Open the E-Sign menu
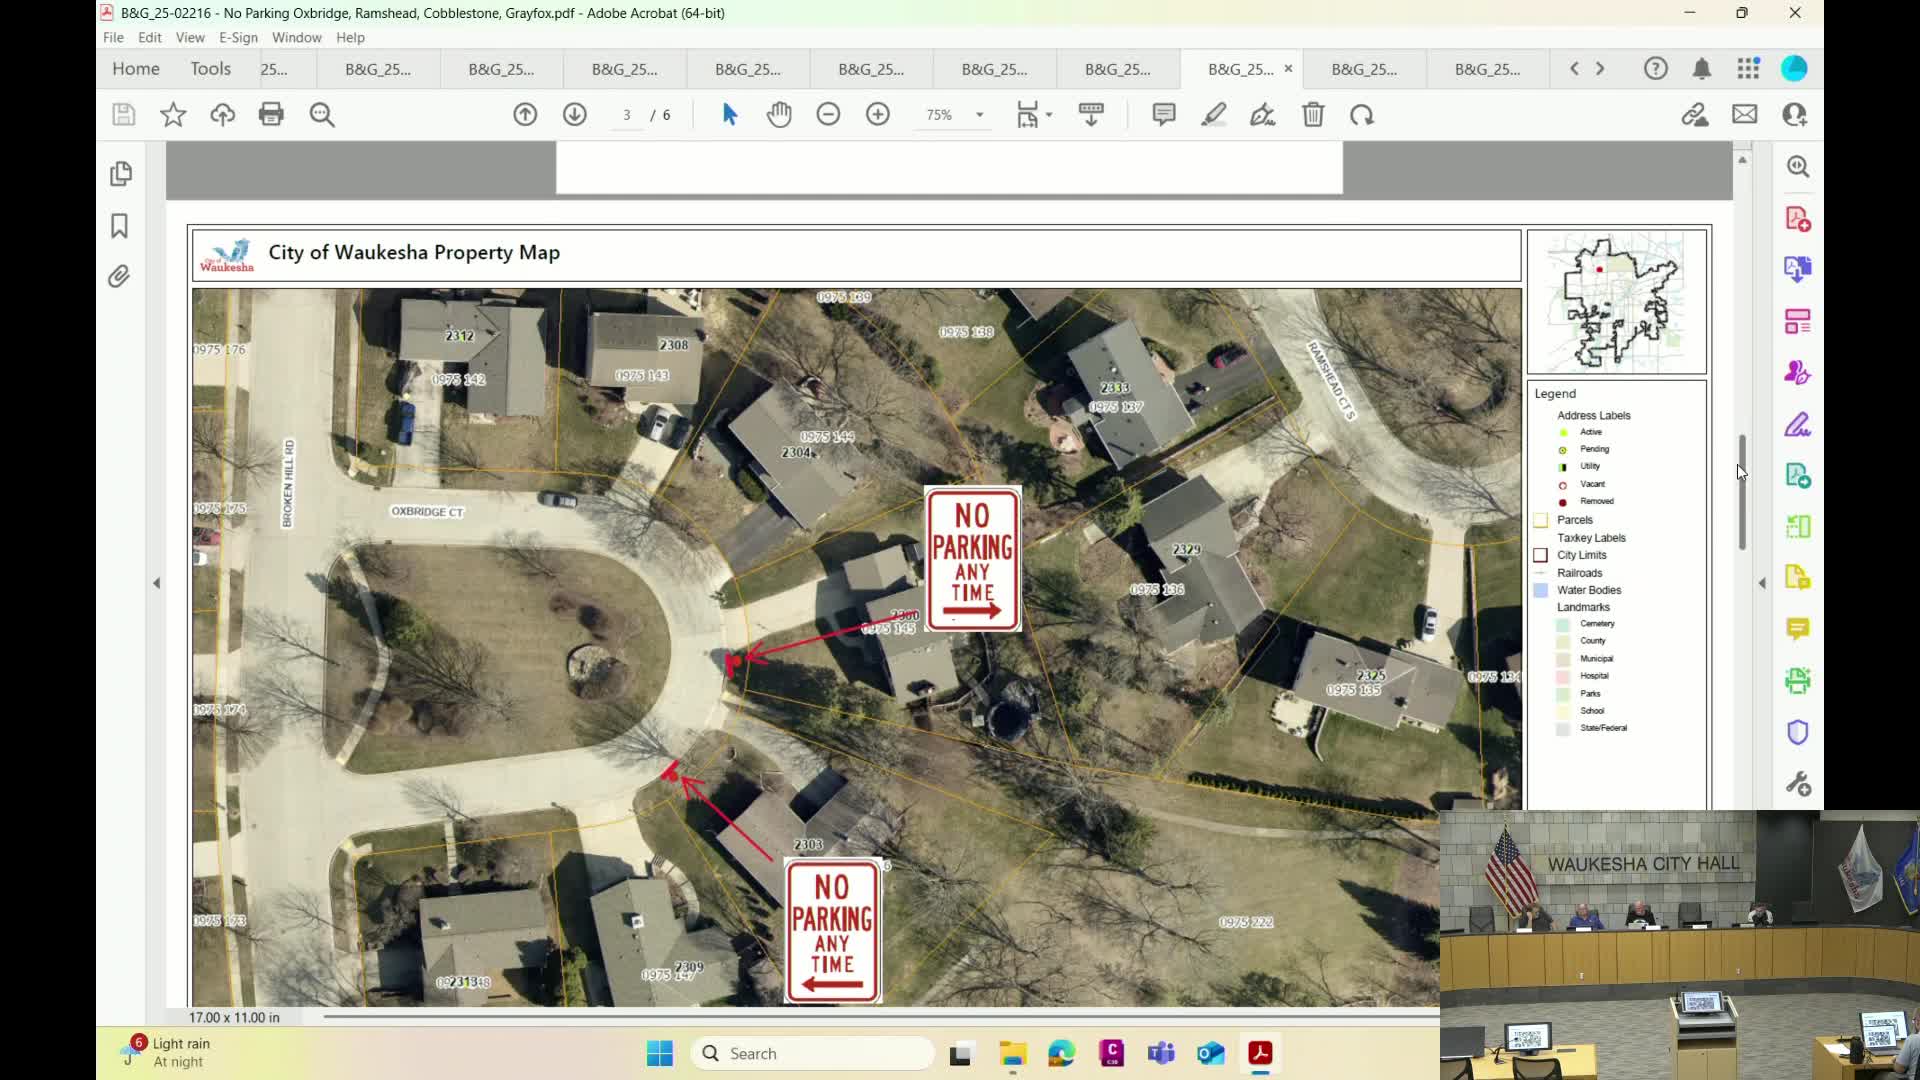The width and height of the screenshot is (1920, 1080). coord(238,37)
